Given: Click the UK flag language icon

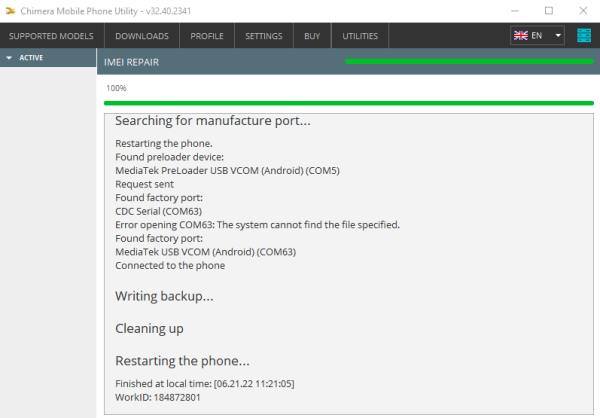Looking at the screenshot, I should point(520,36).
